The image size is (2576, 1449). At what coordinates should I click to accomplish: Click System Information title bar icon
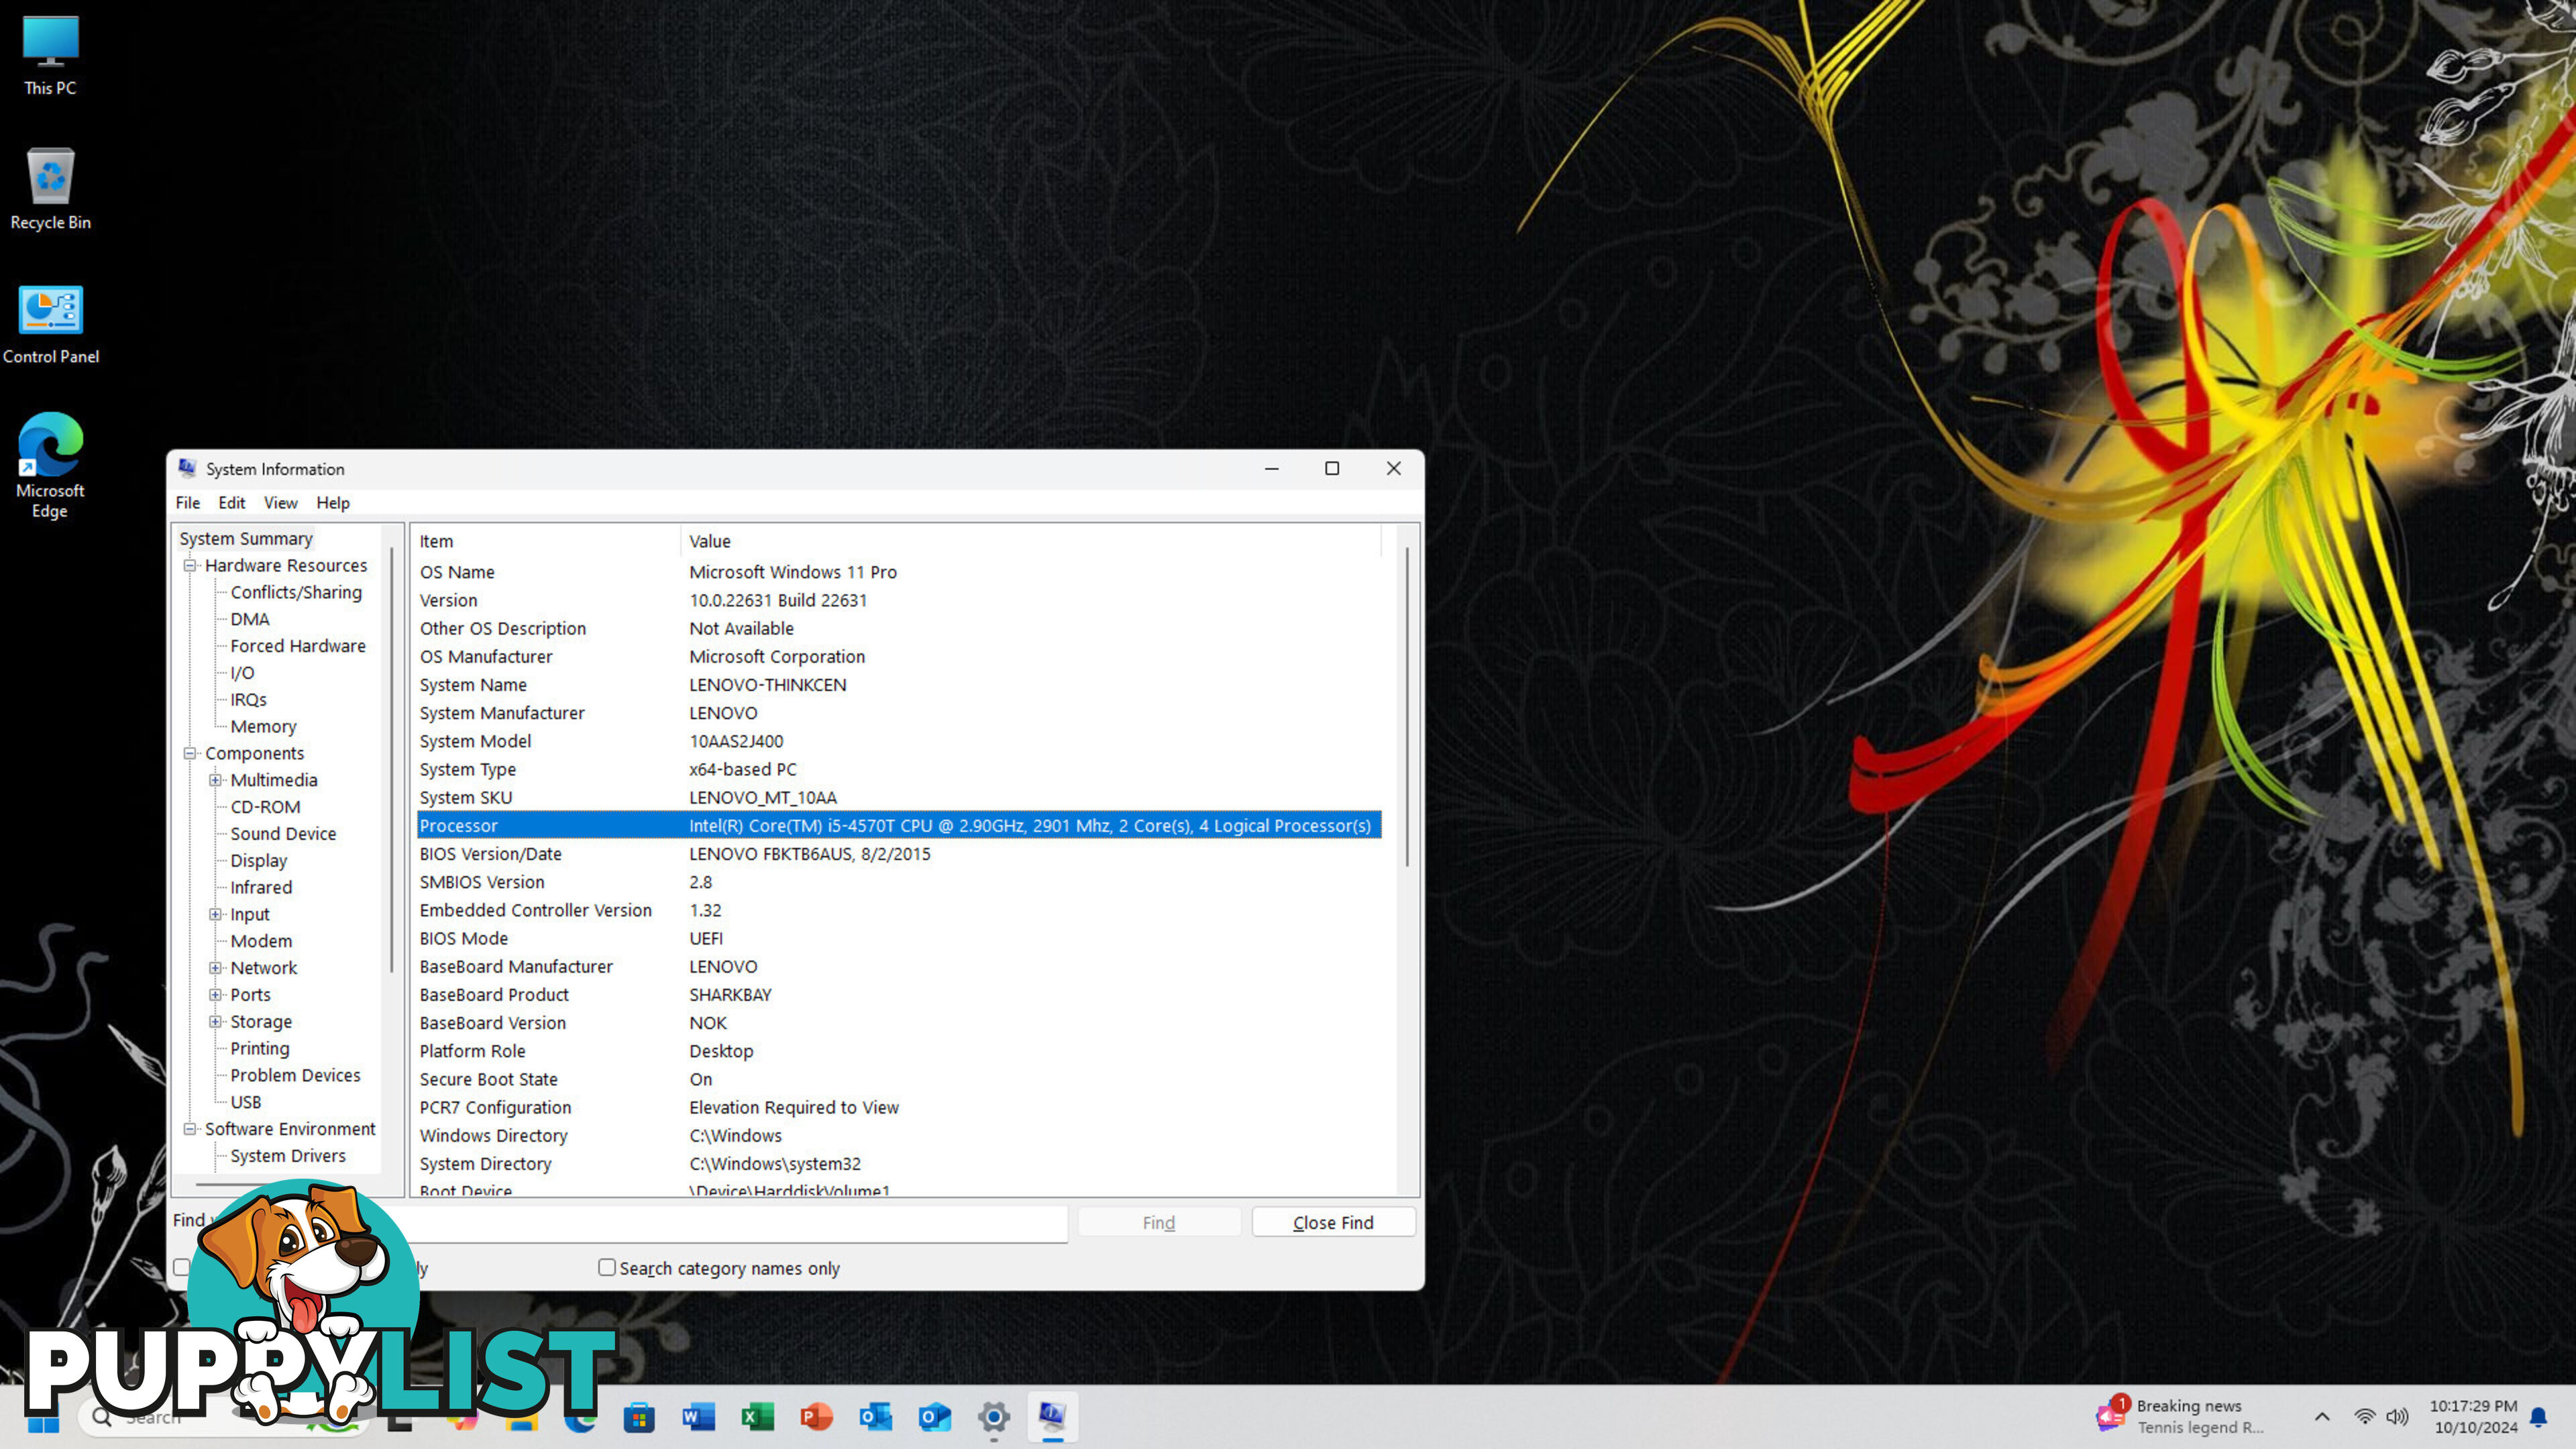click(x=187, y=468)
